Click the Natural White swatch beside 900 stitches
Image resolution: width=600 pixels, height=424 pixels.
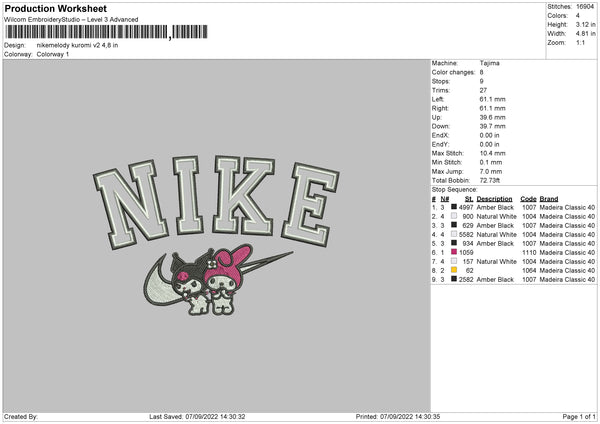[x=454, y=216]
